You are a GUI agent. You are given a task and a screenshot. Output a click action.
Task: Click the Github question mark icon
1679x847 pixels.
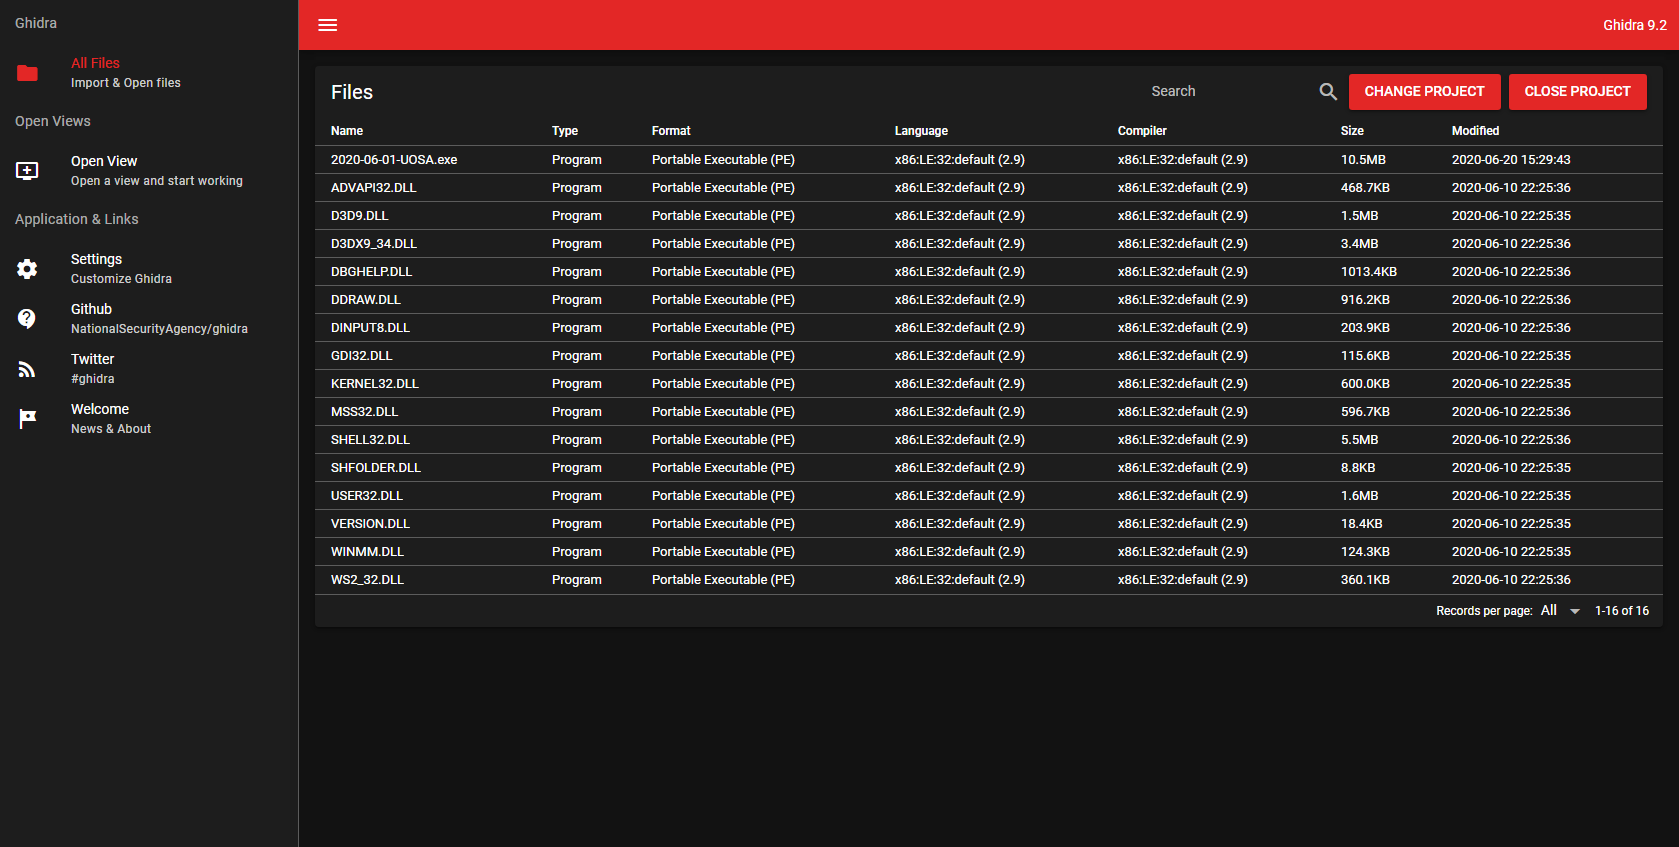point(27,319)
